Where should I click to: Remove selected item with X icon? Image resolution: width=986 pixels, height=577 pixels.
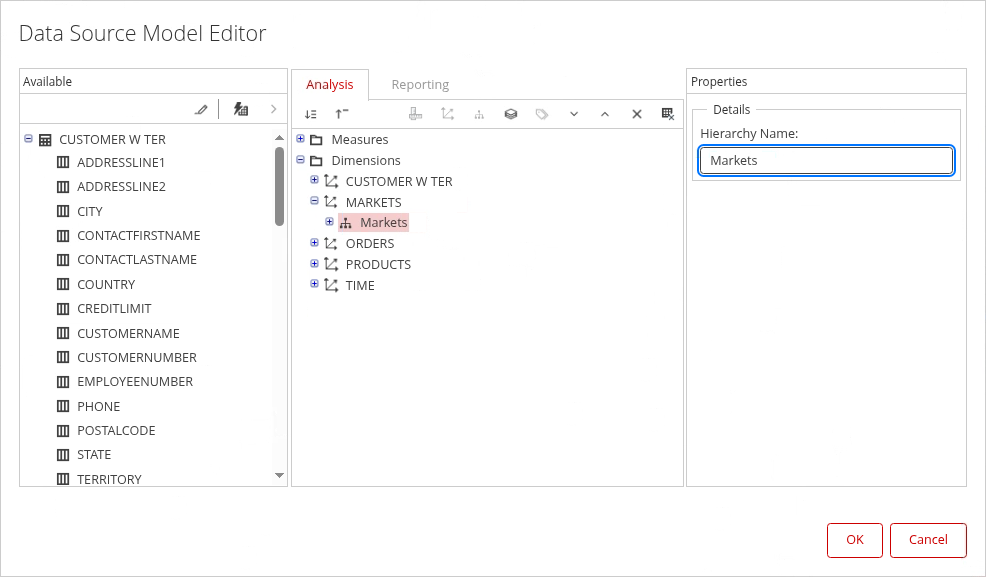pos(636,114)
